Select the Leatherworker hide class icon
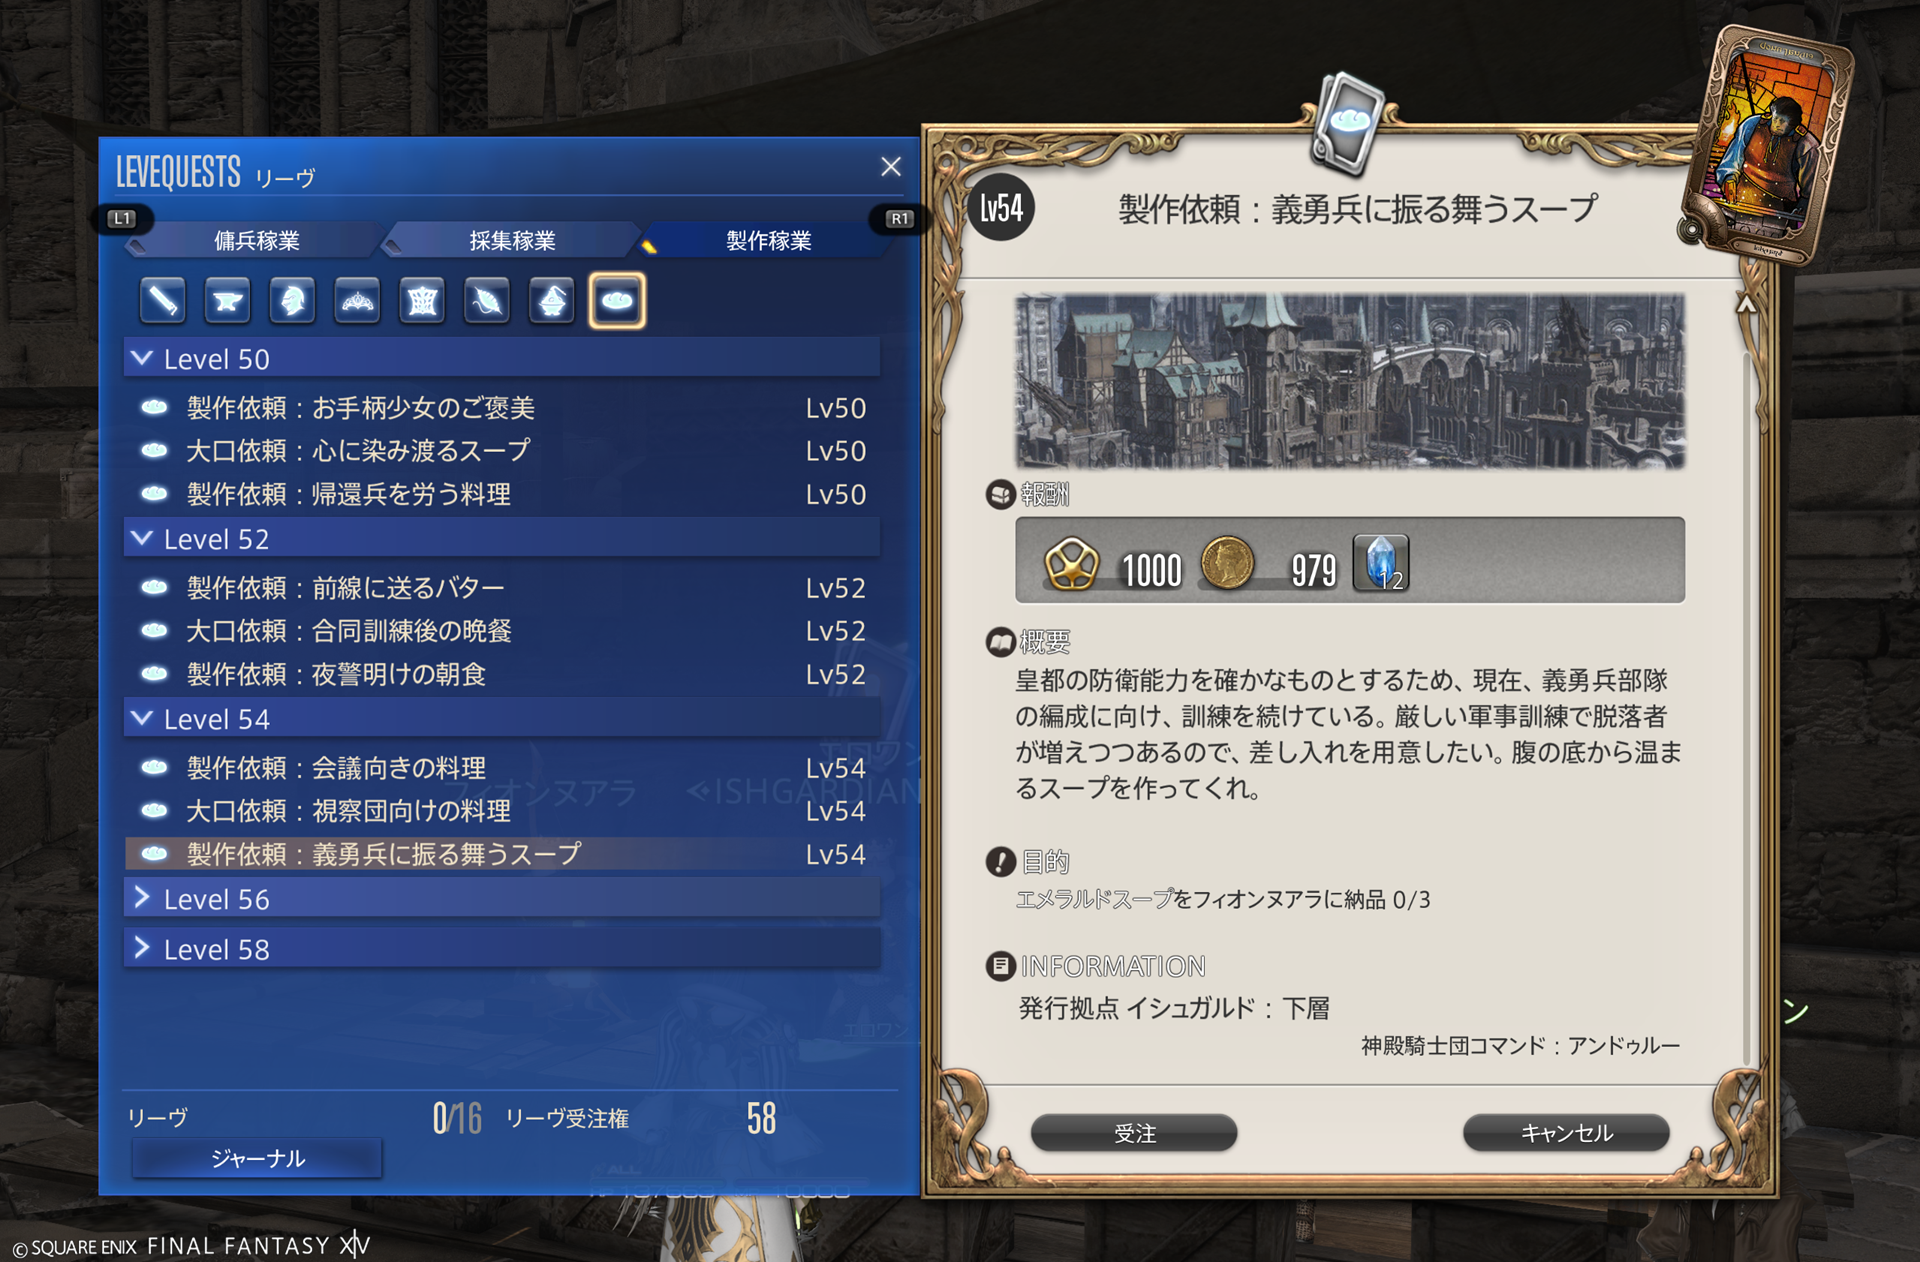 pyautogui.click(x=422, y=300)
